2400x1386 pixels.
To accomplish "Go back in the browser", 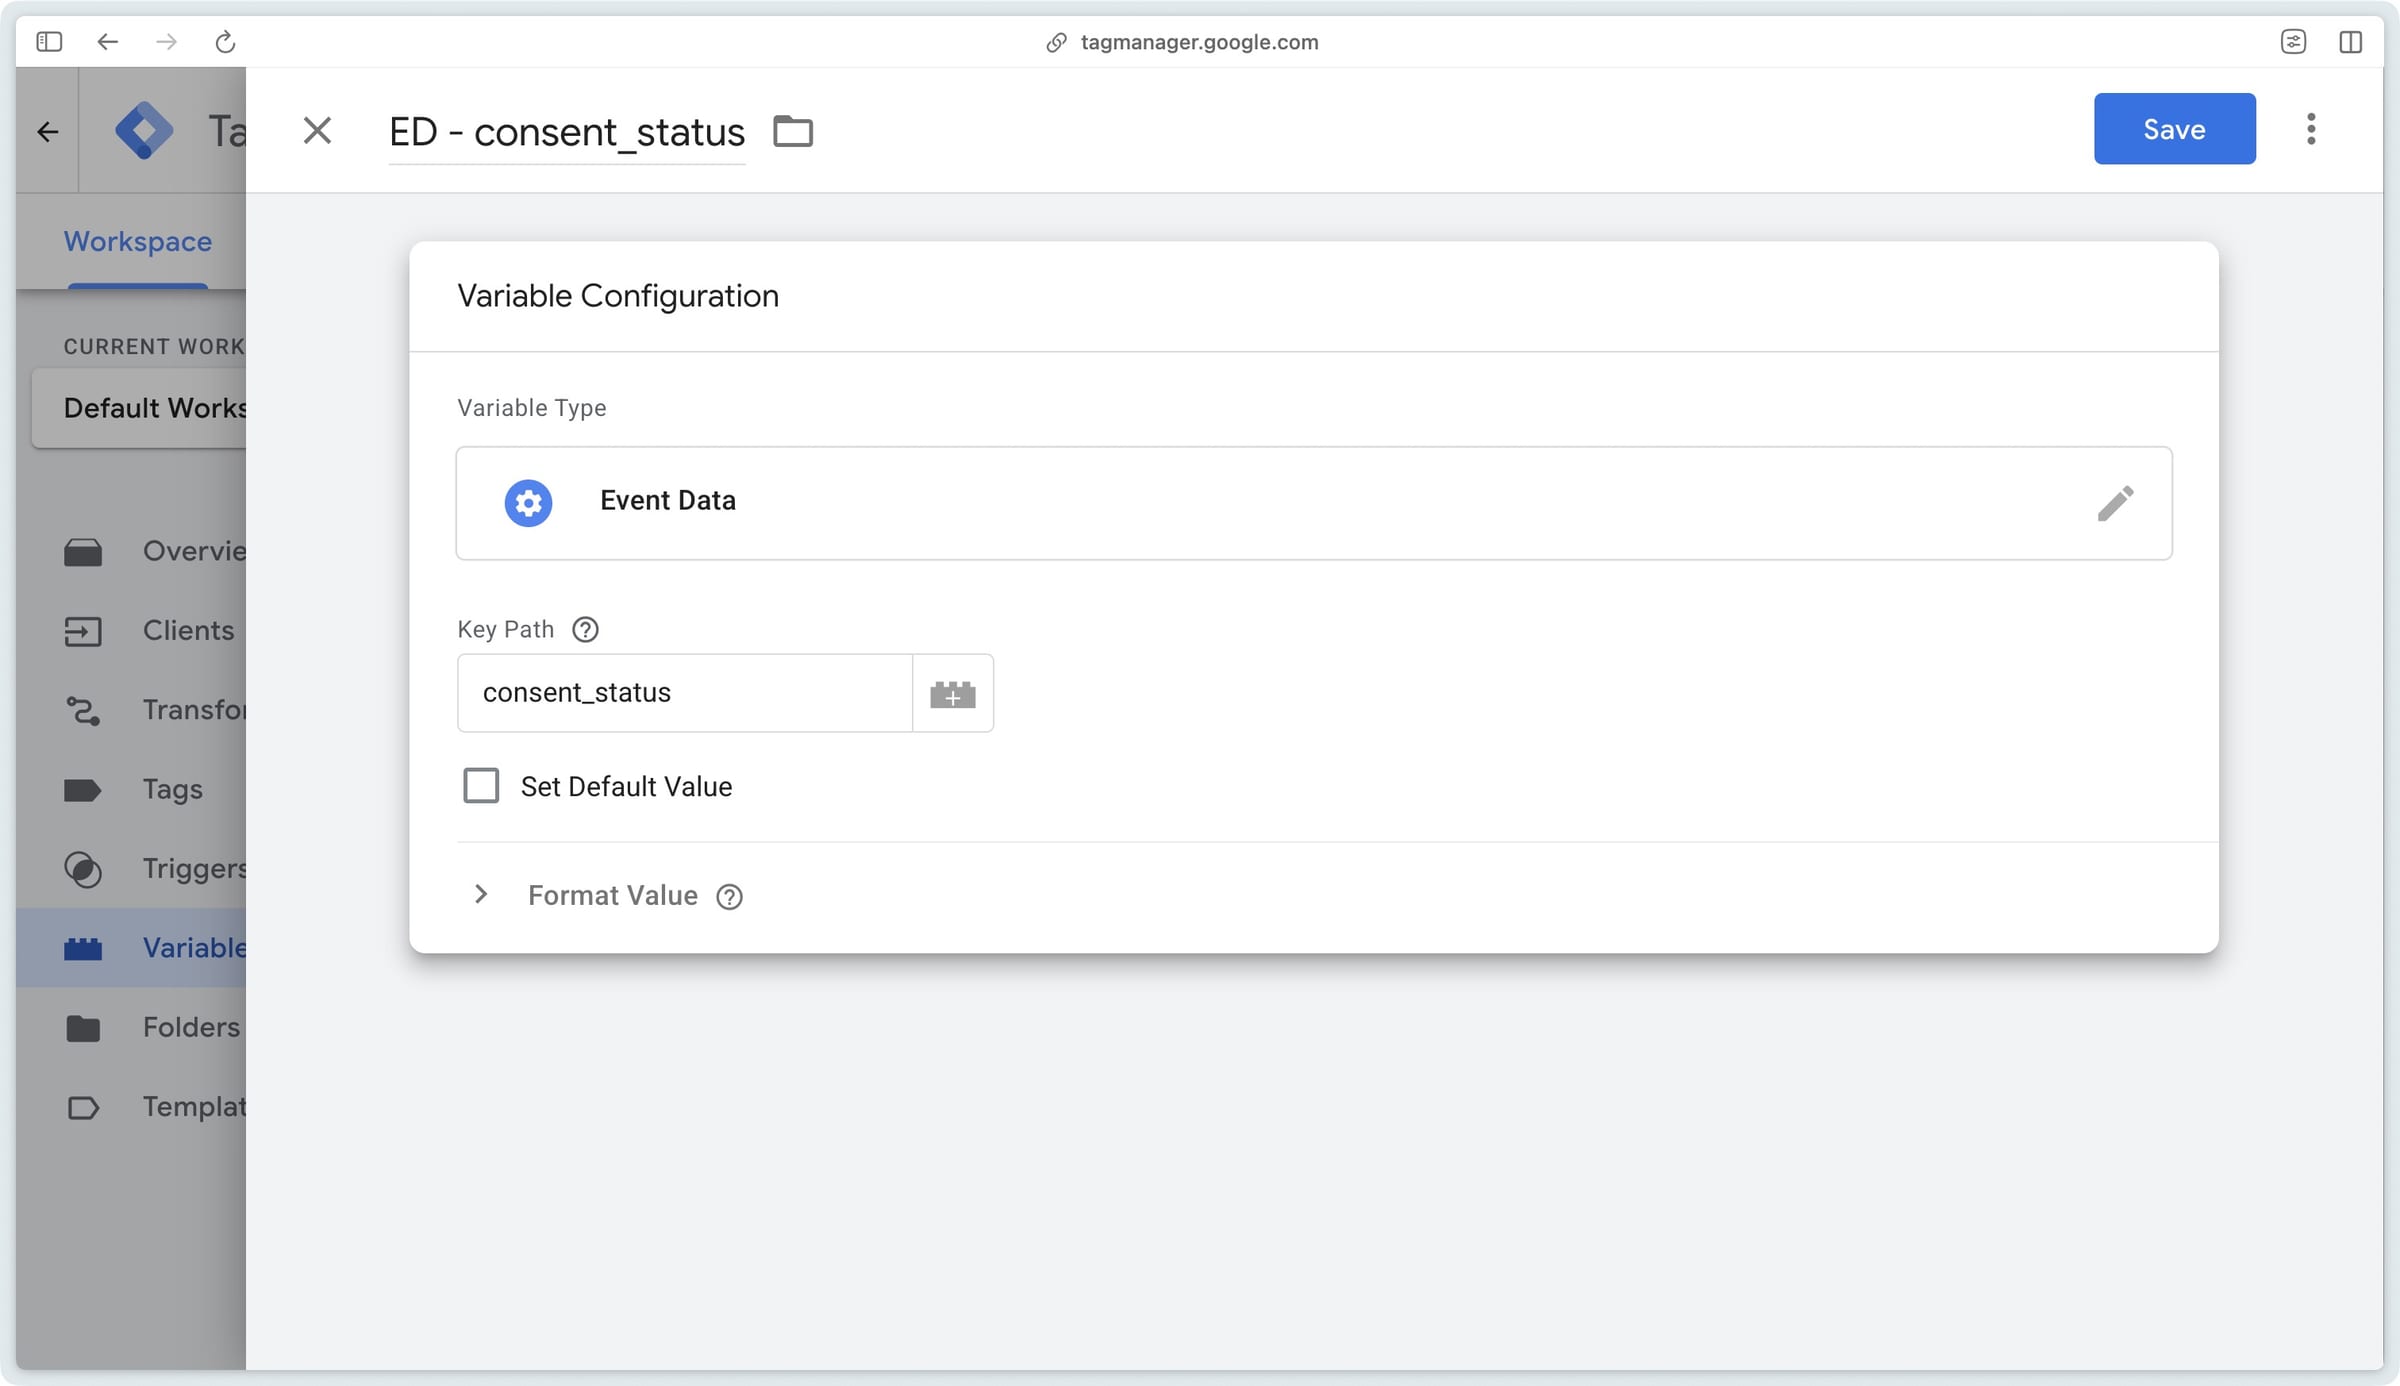I will point(107,42).
